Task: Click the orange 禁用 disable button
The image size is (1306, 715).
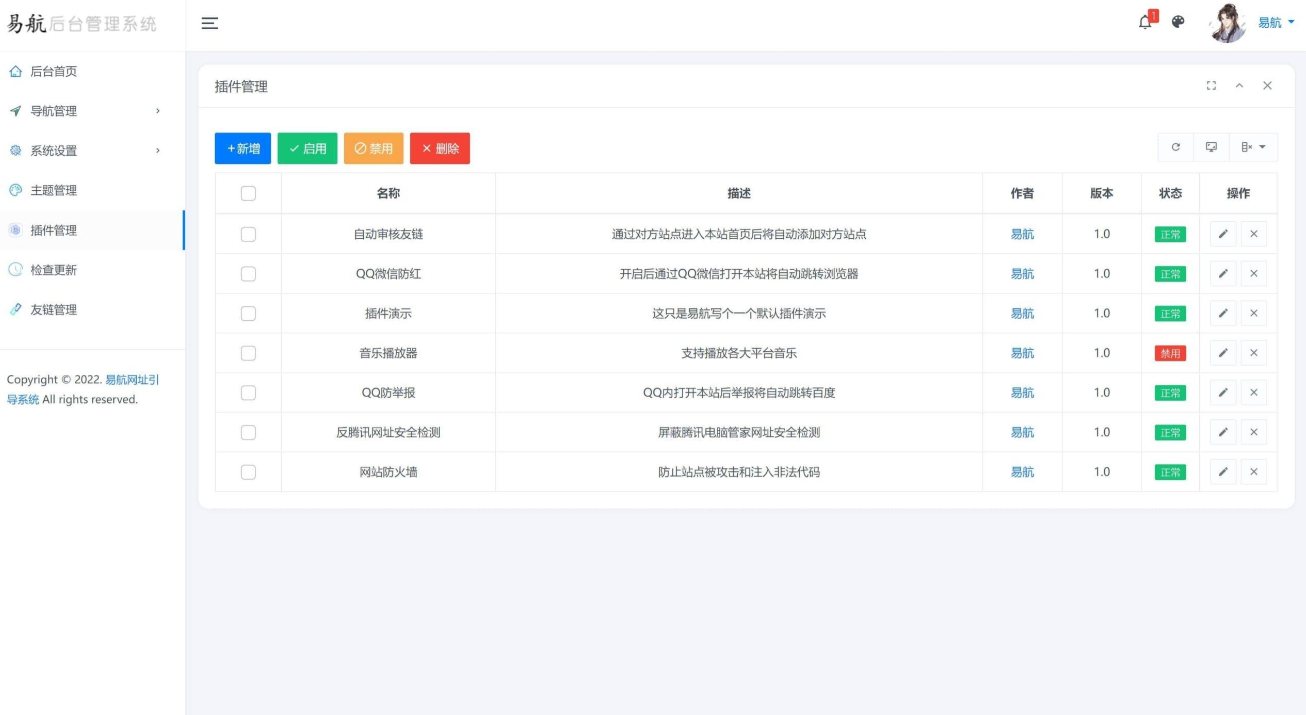Action: point(374,148)
